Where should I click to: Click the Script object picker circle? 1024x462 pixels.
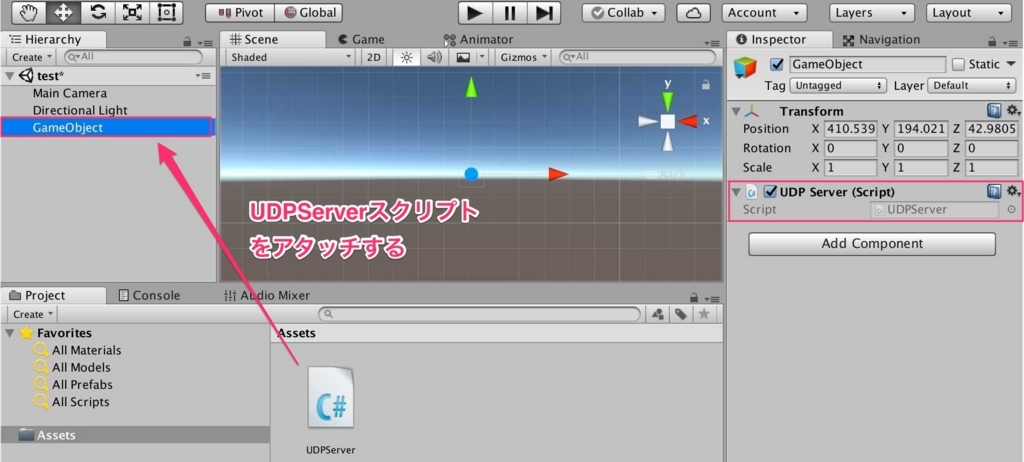coord(1012,210)
